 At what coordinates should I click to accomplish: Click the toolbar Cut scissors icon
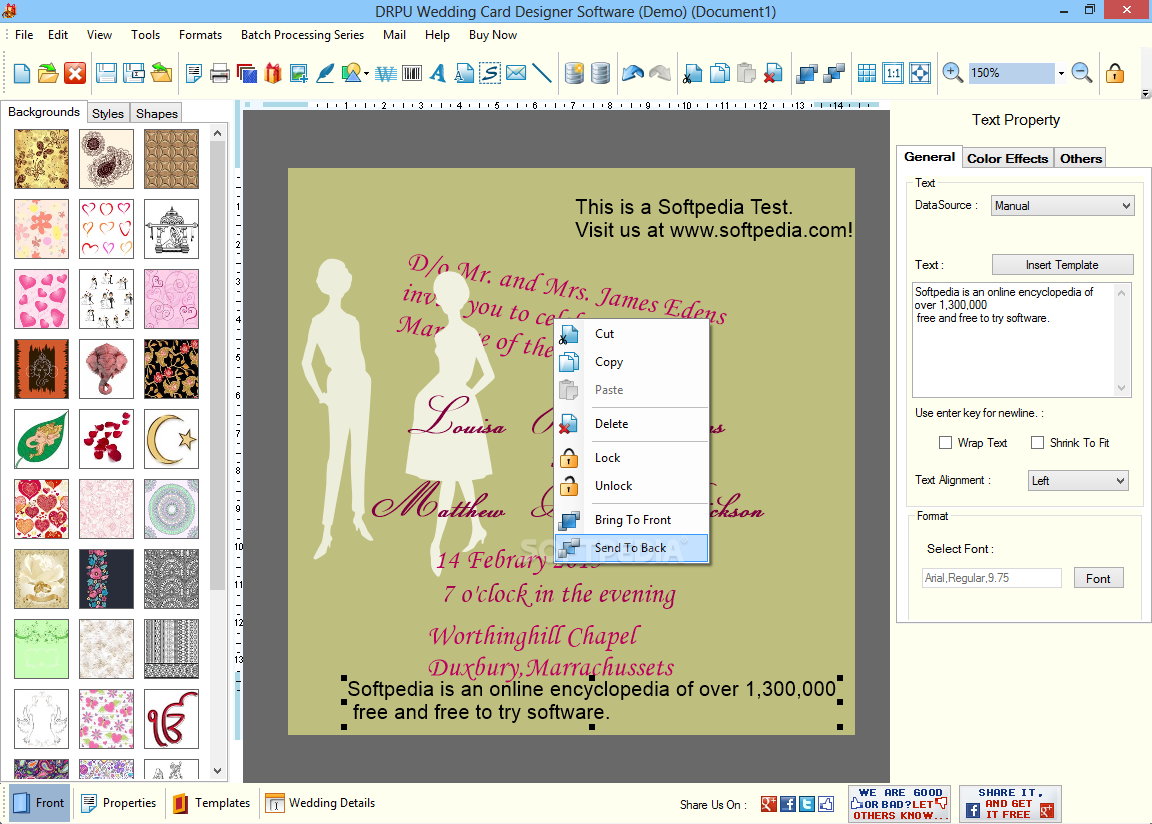click(692, 73)
